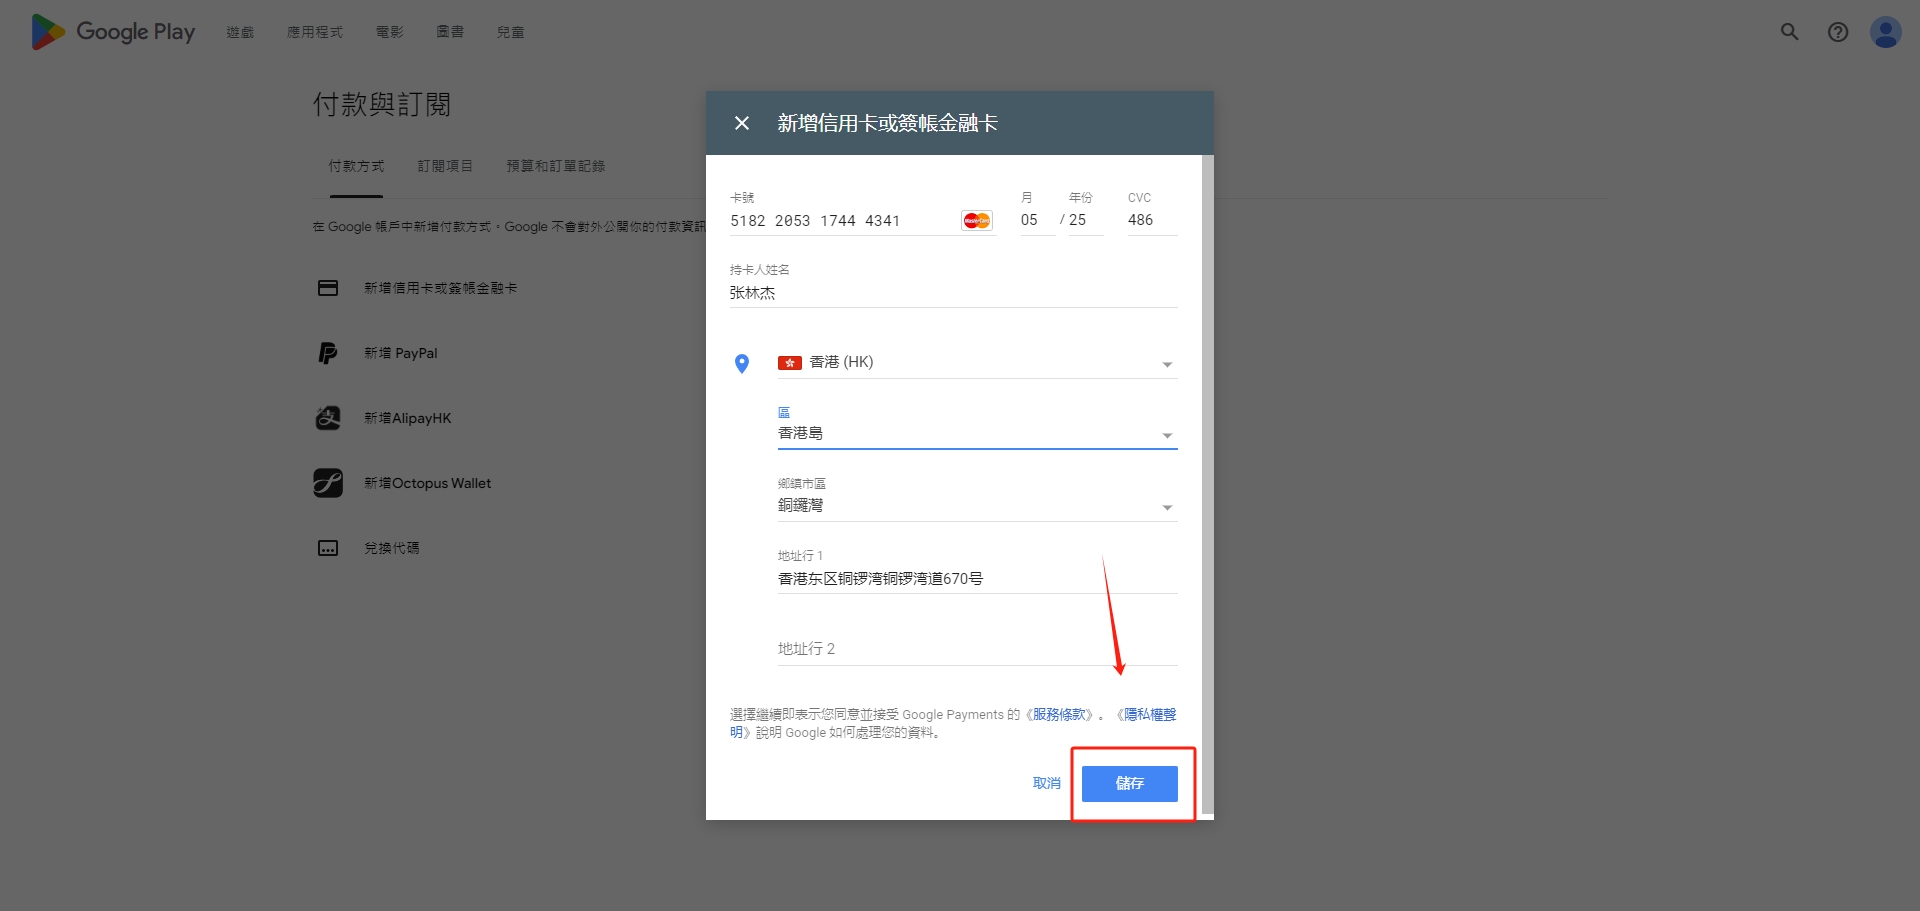Click the 儲存 save button
The image size is (1920, 911).
pos(1129,784)
